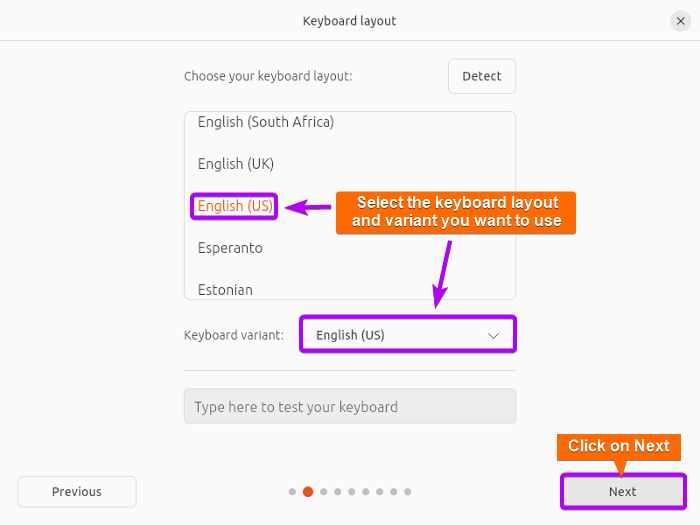Close the Keyboard layout window
700x525 pixels.
(x=680, y=21)
